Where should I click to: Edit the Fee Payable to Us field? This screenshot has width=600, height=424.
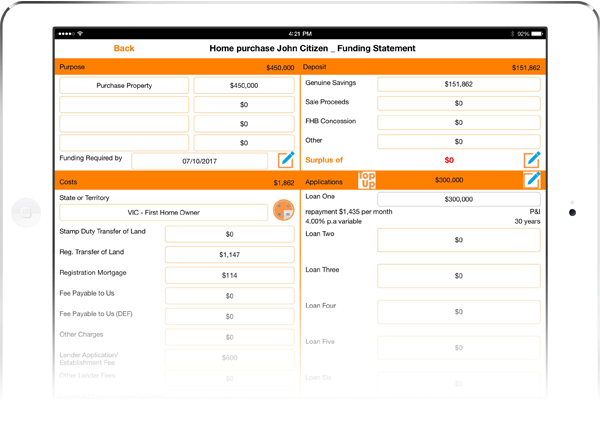[230, 296]
